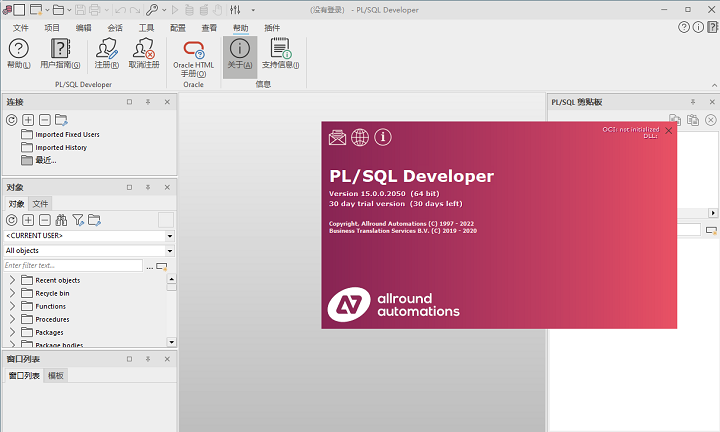The width and height of the screenshot is (720, 432).
Task: Click the 取消注册 unregister icon
Action: [x=144, y=54]
